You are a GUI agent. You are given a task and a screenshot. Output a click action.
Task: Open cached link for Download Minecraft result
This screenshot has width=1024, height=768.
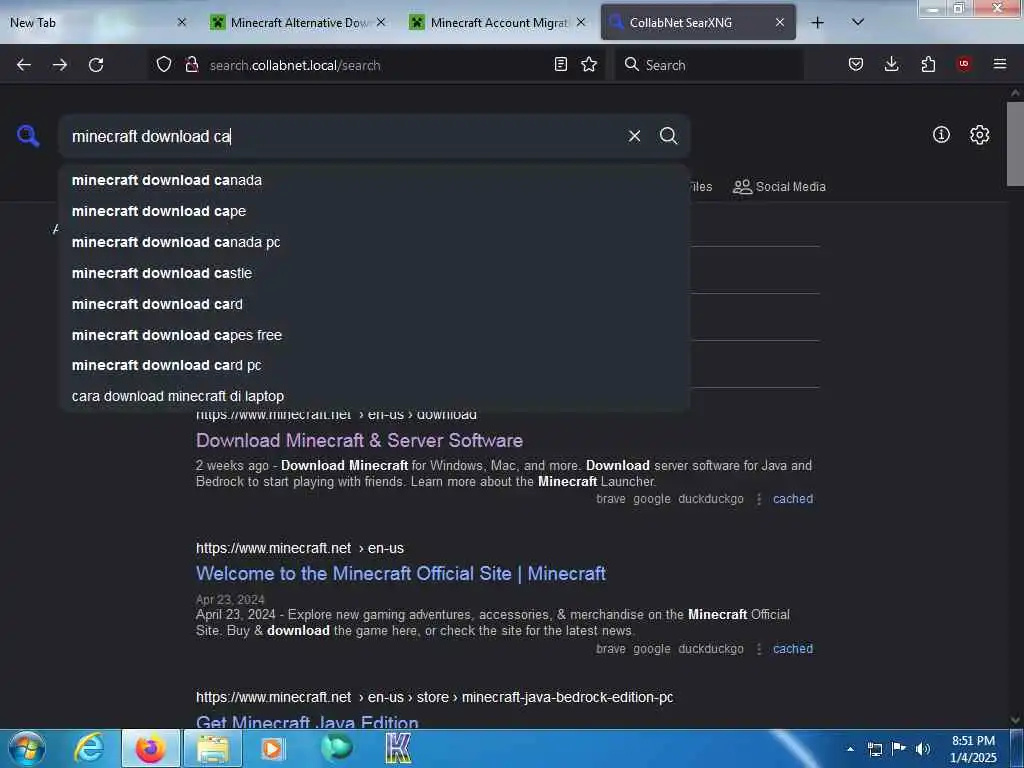(x=793, y=499)
